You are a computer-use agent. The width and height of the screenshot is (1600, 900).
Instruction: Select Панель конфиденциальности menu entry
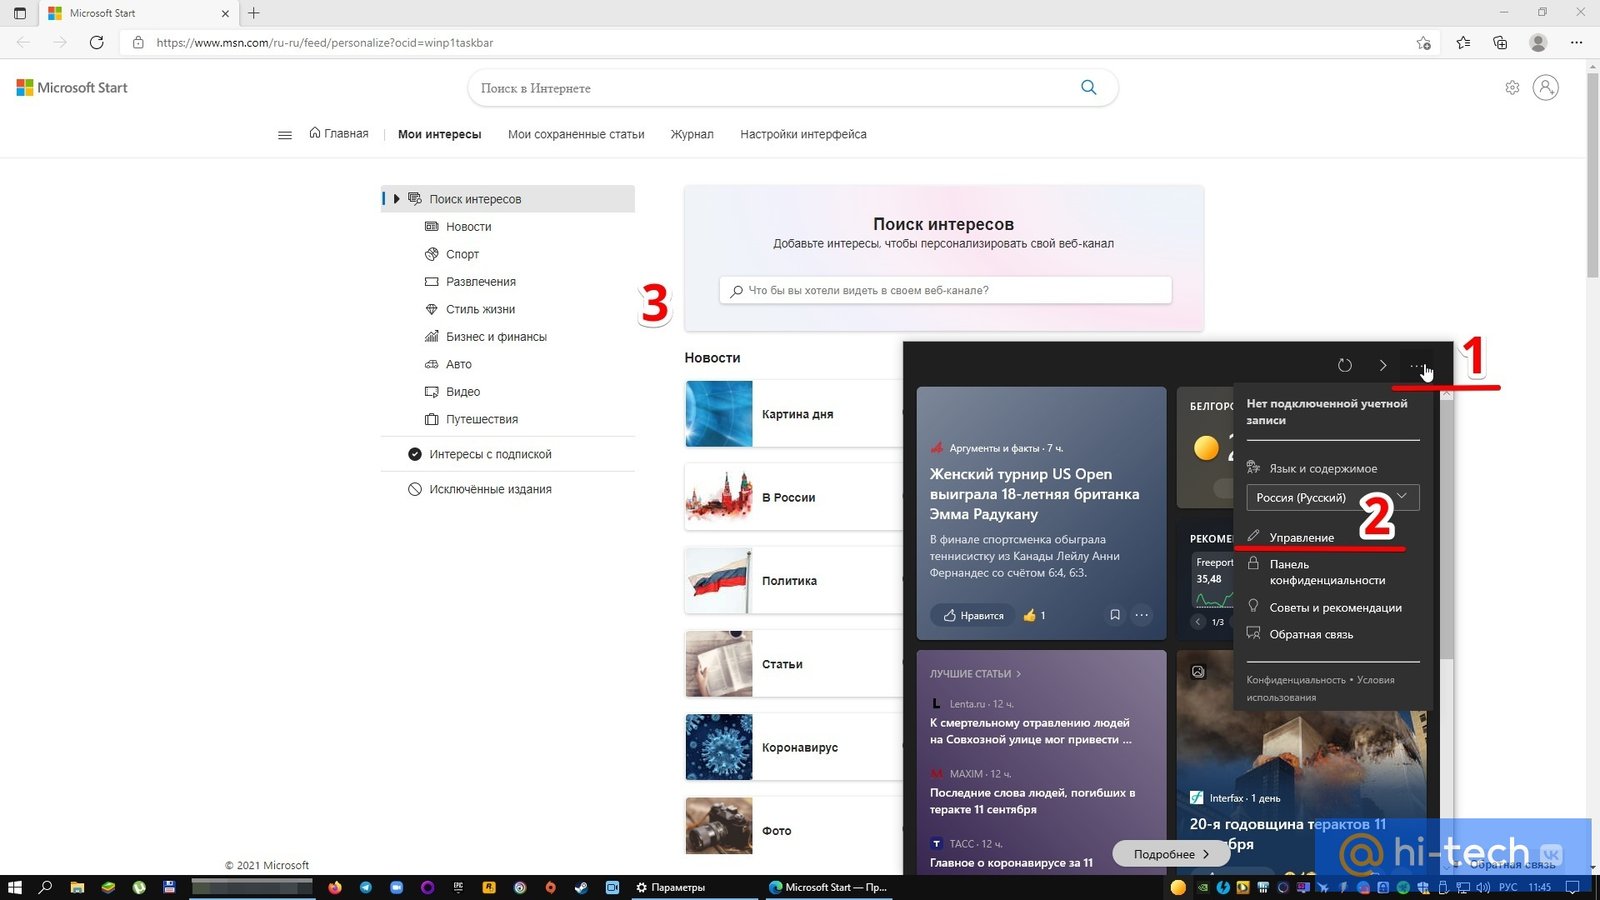[x=1327, y=572]
